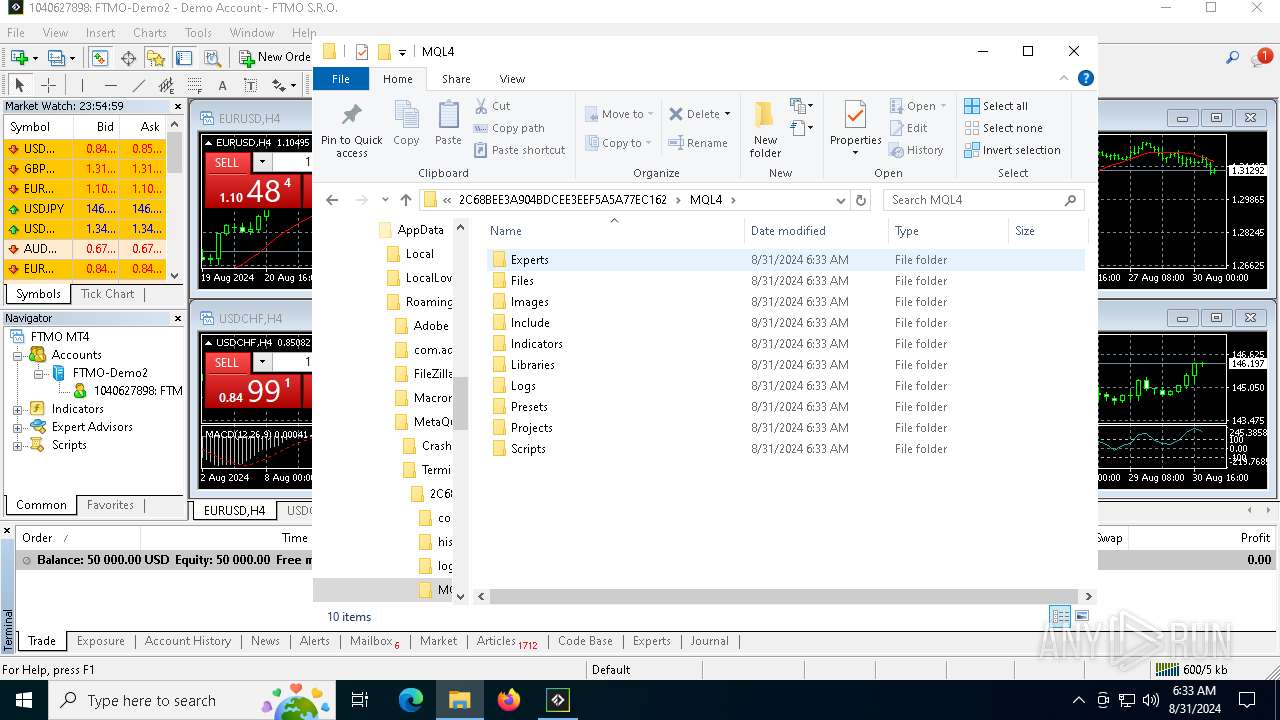Click the Market Watch vertical scrollbar
The width and height of the screenshot is (1280, 720).
pos(175,199)
